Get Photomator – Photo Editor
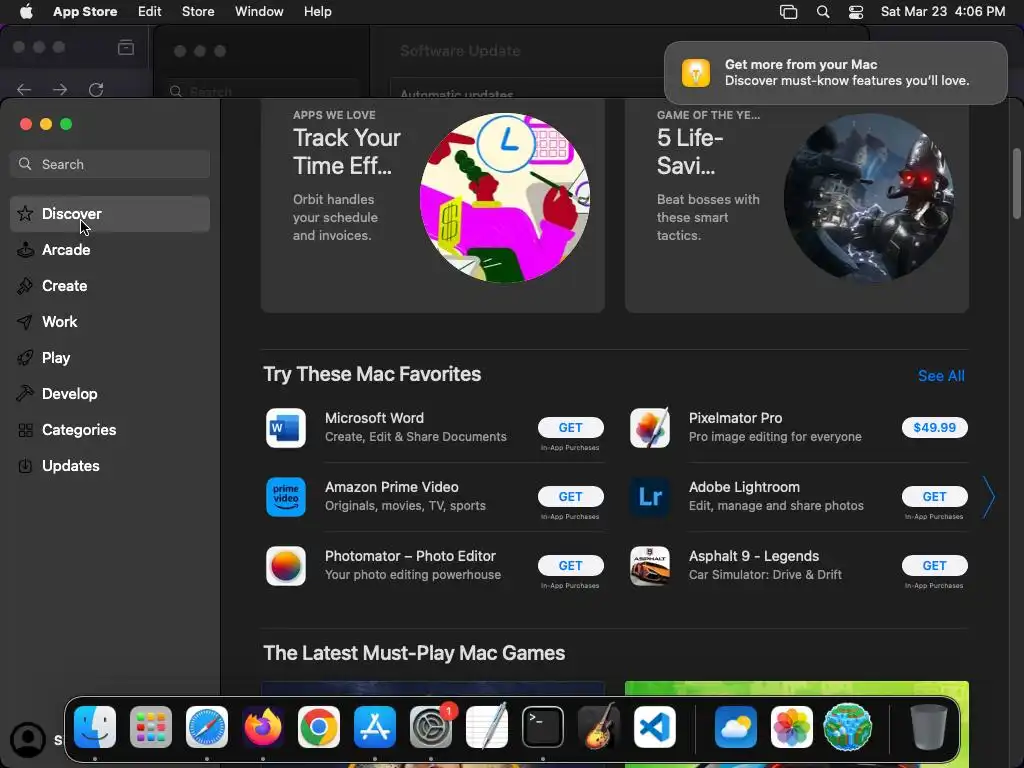Viewport: 1024px width, 768px height. [570, 566]
